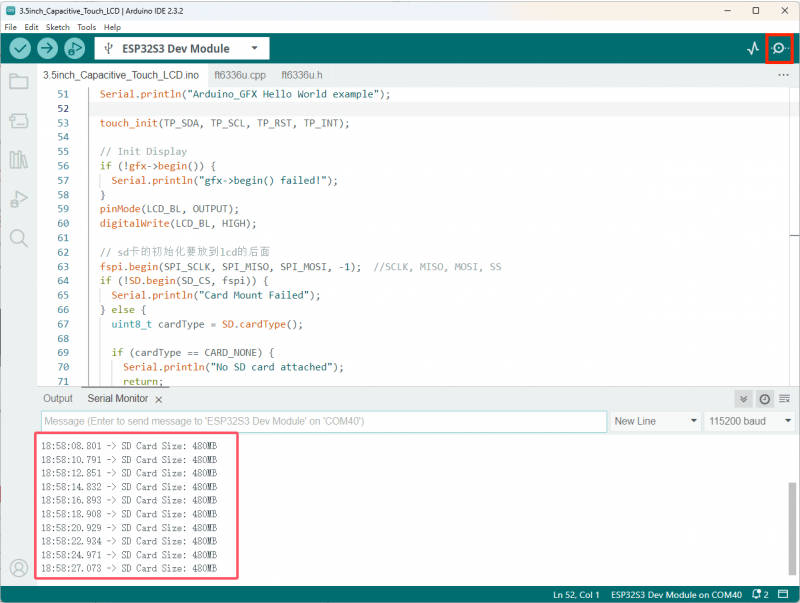Open notifications bell in status bar
The width and height of the screenshot is (800, 603).
[x=760, y=594]
